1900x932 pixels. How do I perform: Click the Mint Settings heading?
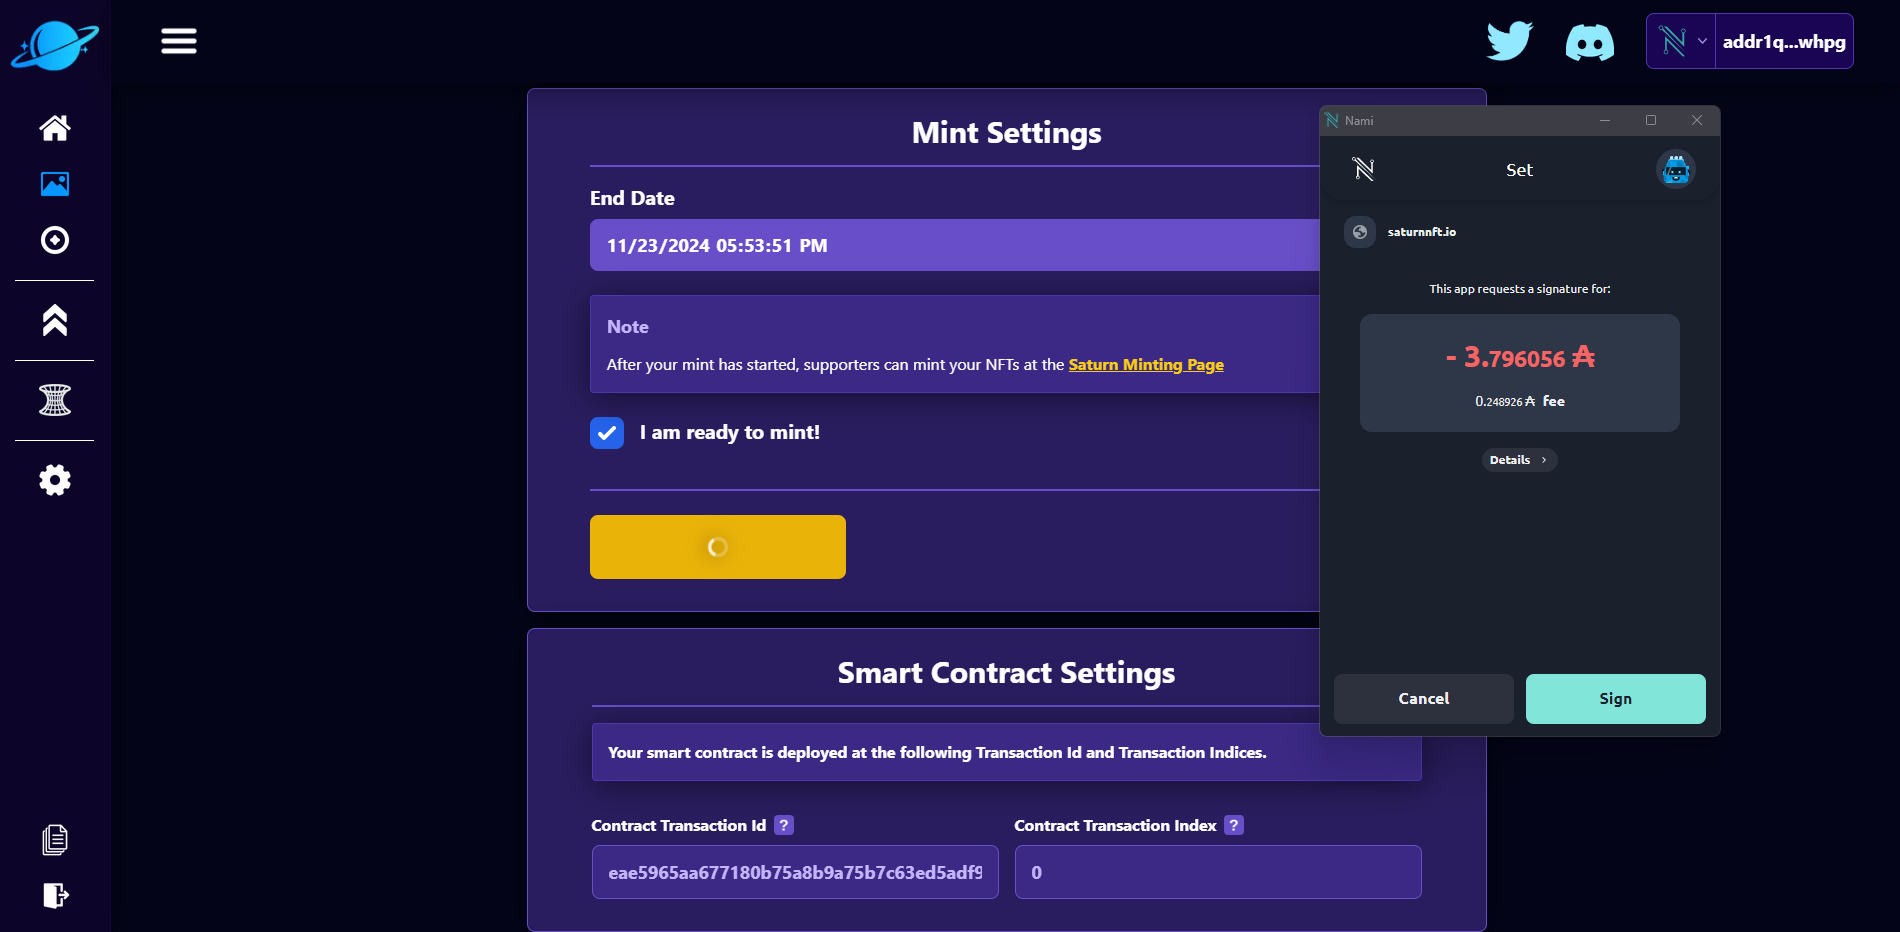click(1007, 133)
